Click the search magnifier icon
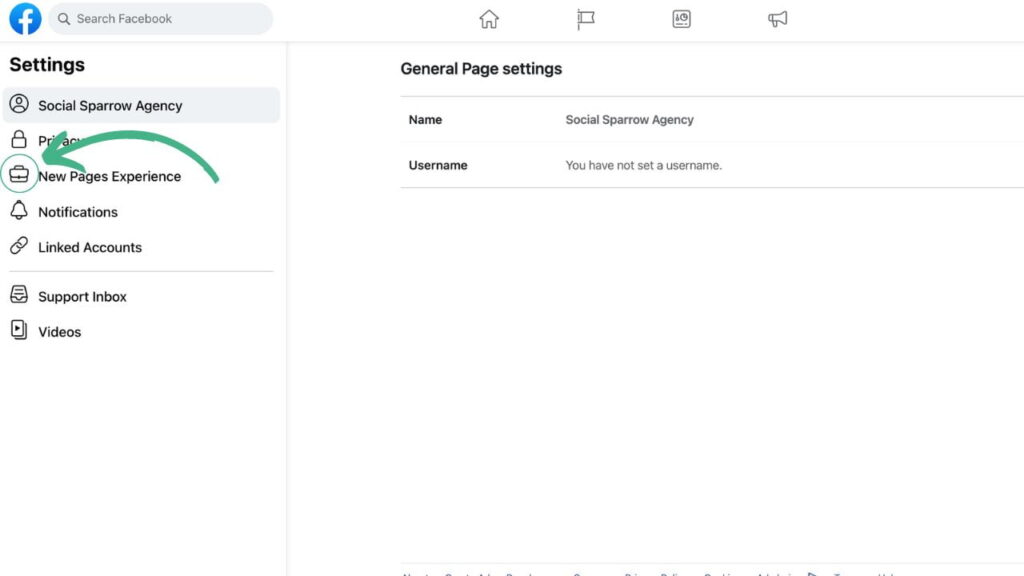 coord(63,19)
